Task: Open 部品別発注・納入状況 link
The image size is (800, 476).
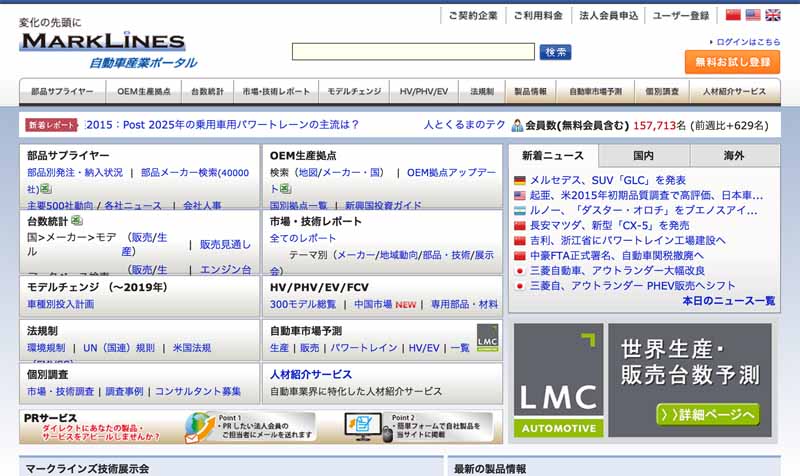Action: click(75, 172)
